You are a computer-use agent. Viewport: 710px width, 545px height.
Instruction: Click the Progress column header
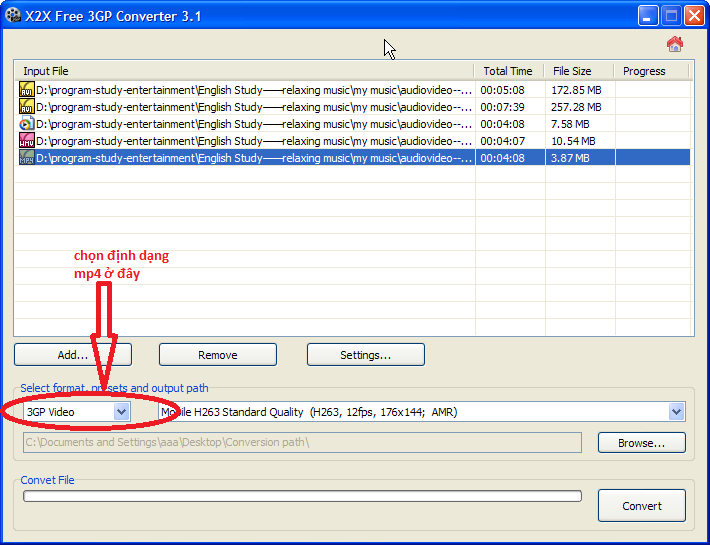pyautogui.click(x=652, y=71)
